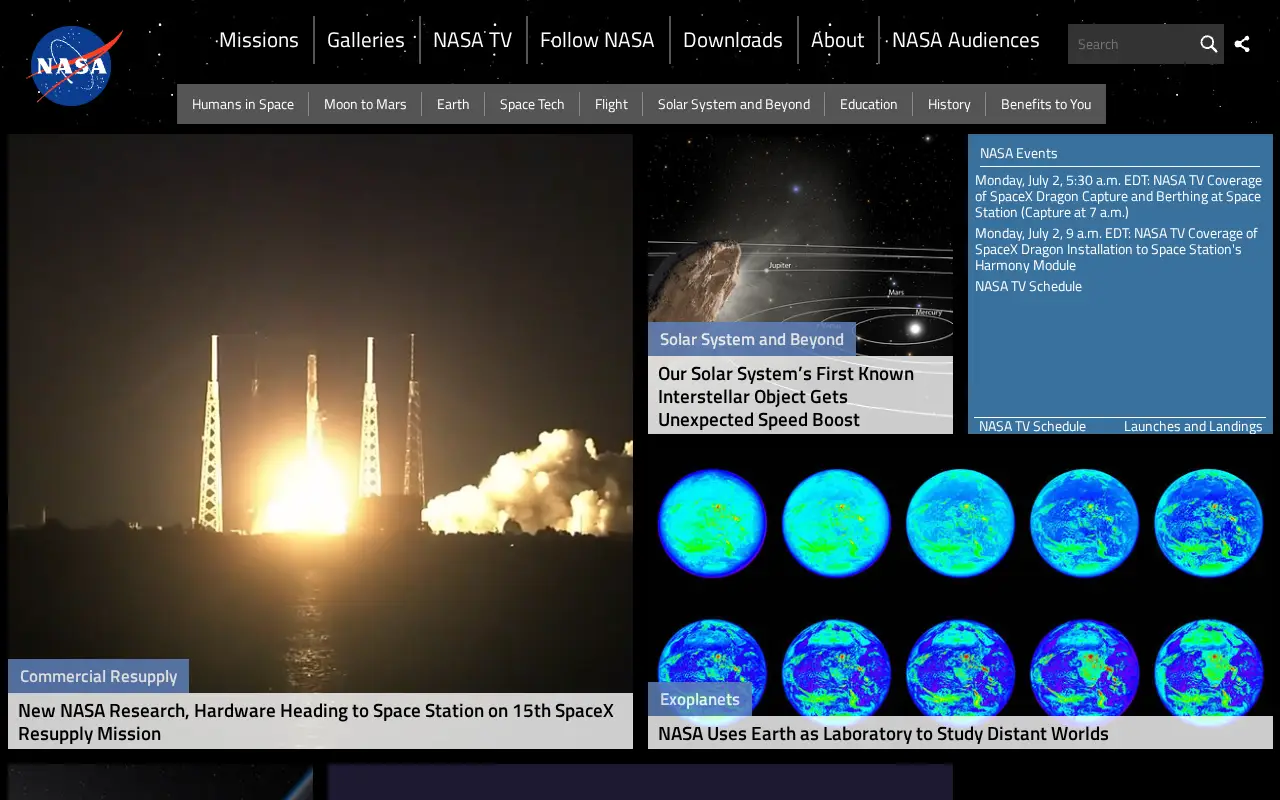This screenshot has height=800, width=1280.
Task: Focus the Search input field
Action: point(1132,44)
